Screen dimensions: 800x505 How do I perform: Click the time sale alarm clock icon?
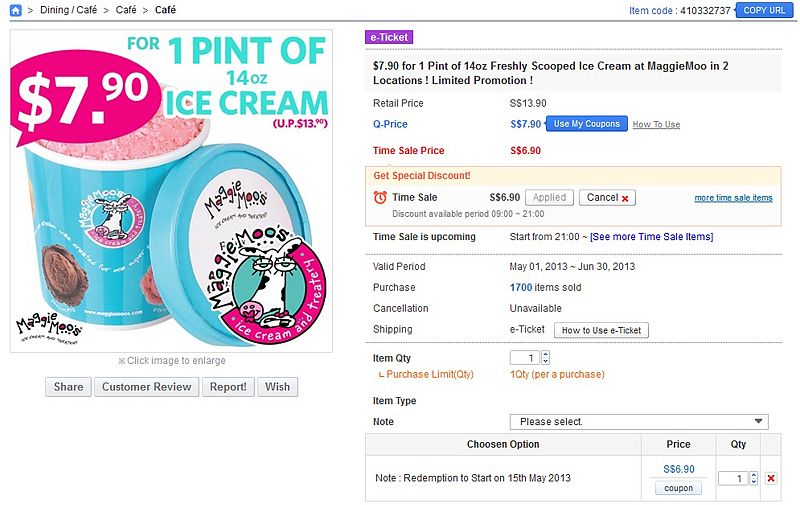pos(380,197)
